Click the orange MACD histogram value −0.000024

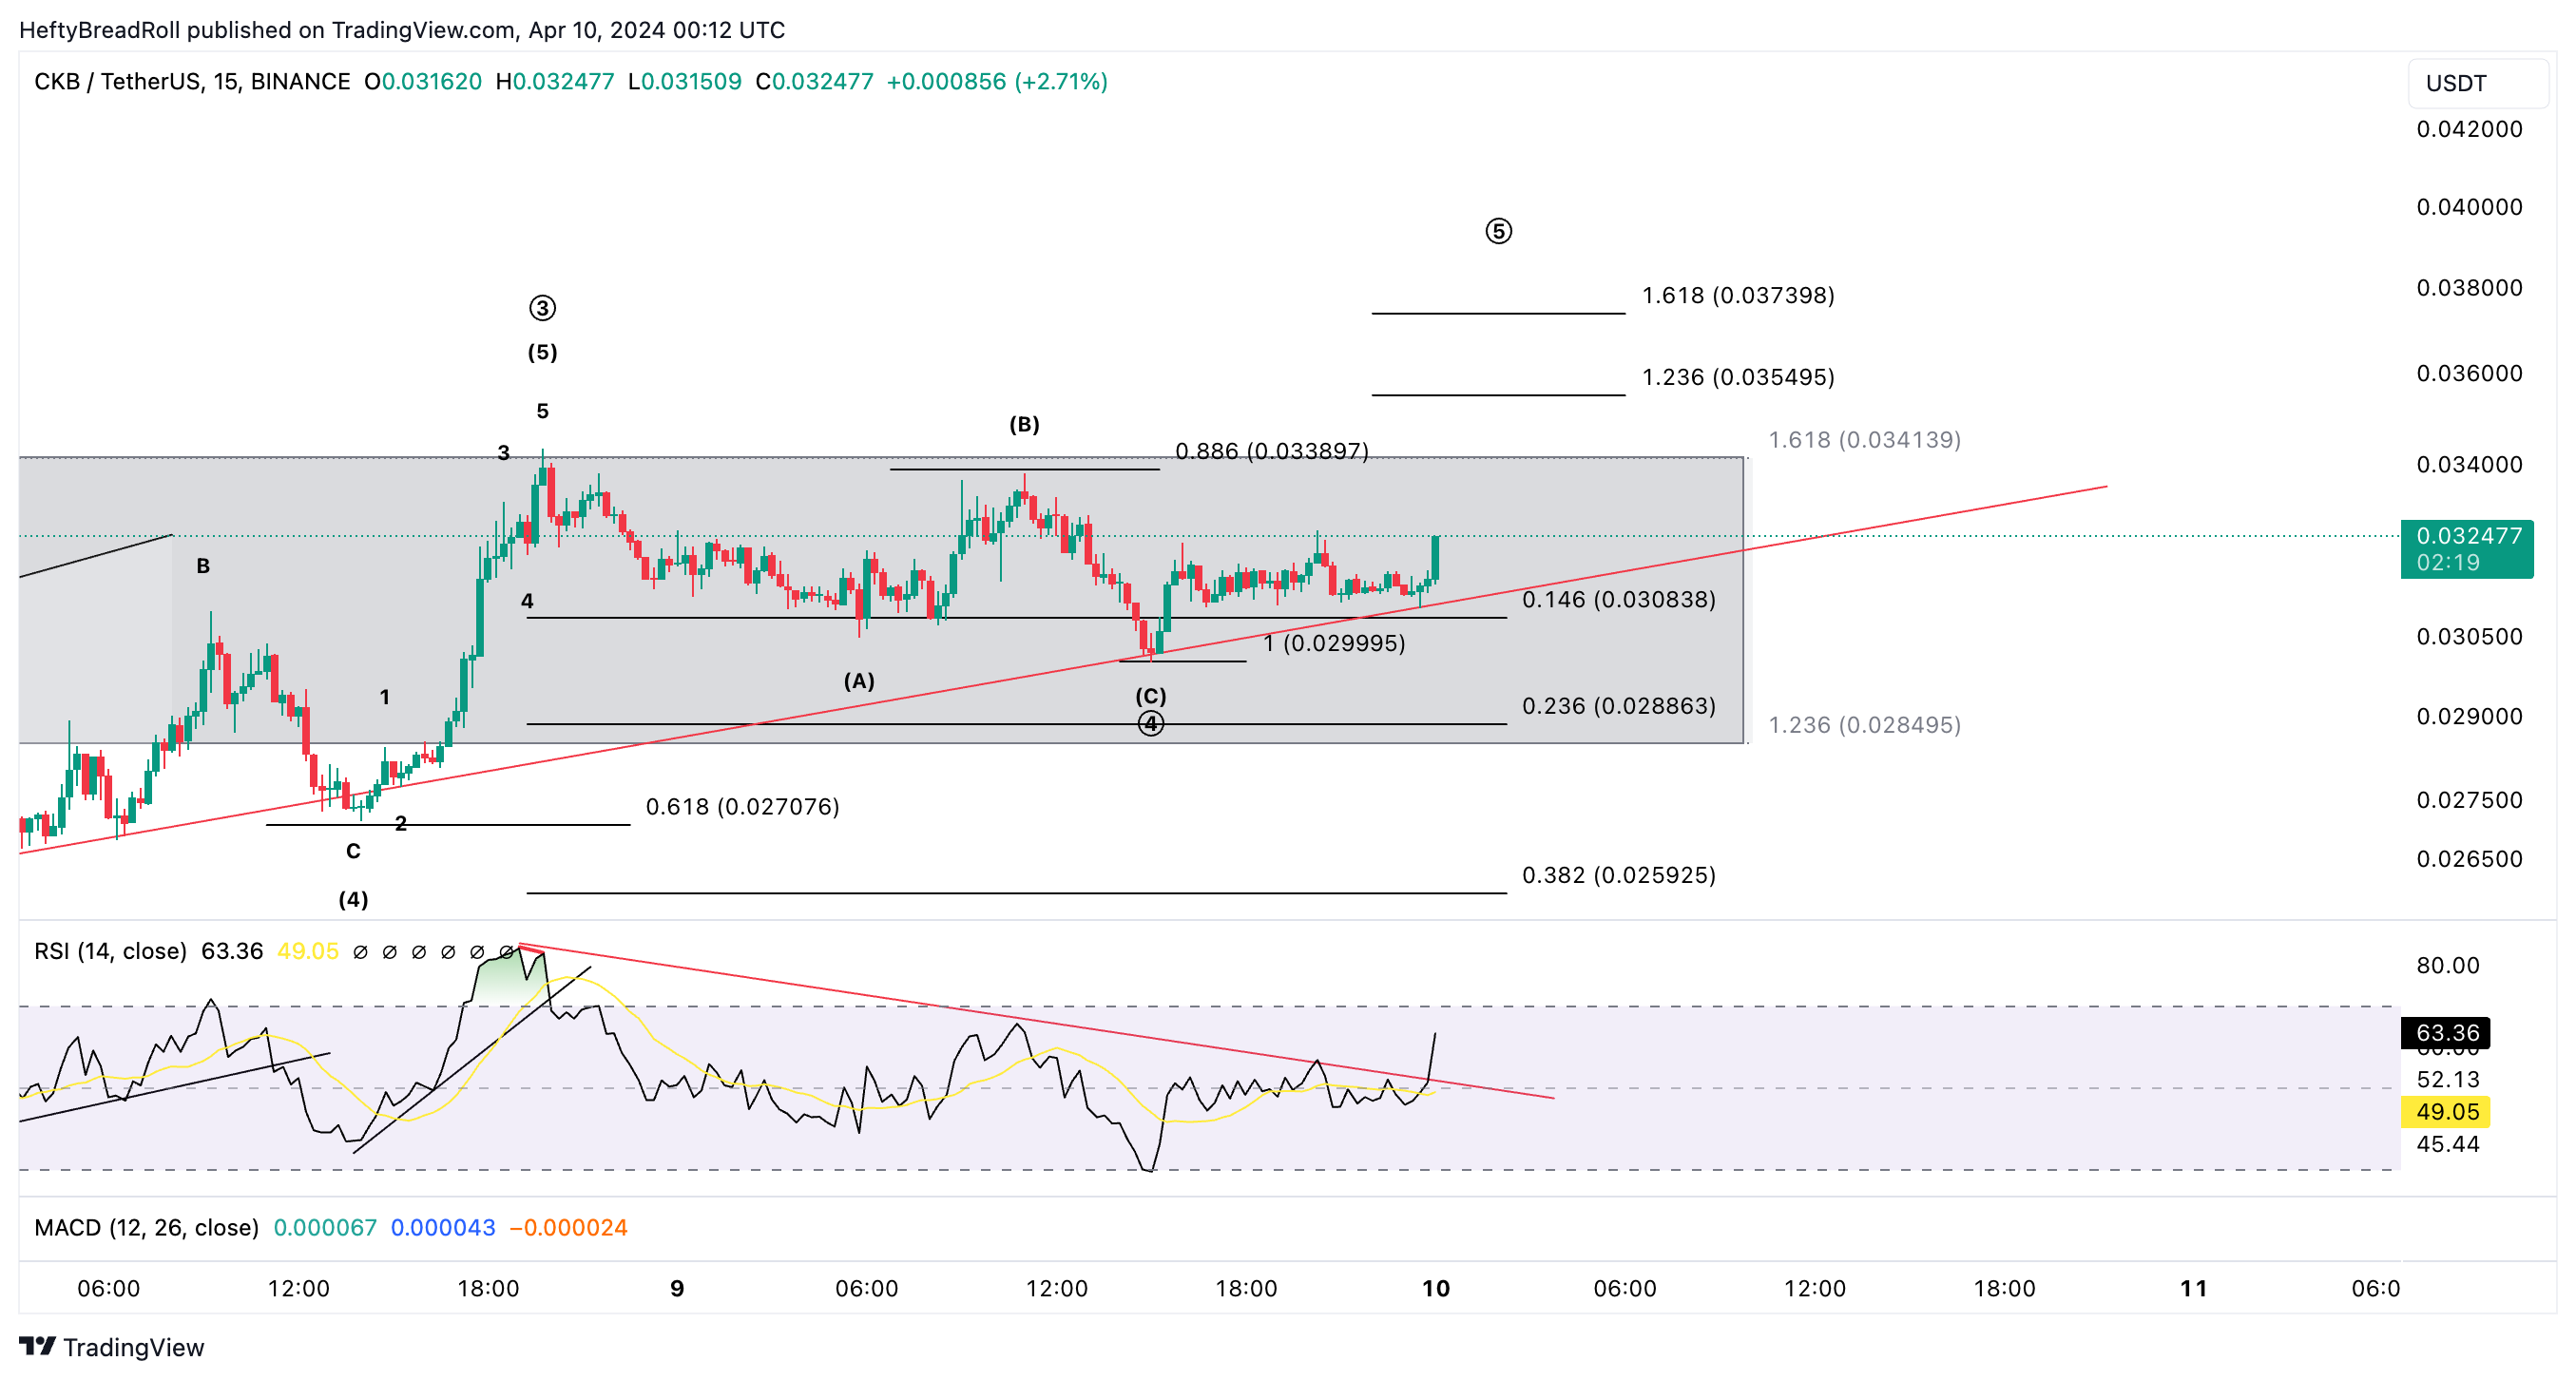[568, 1227]
